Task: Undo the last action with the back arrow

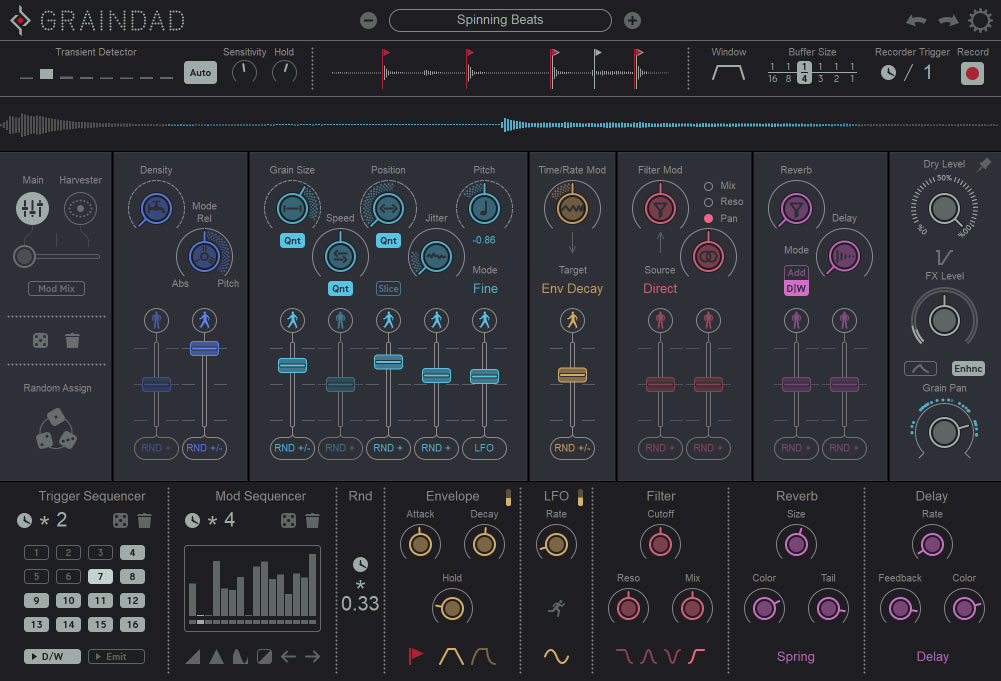Action: (x=917, y=20)
